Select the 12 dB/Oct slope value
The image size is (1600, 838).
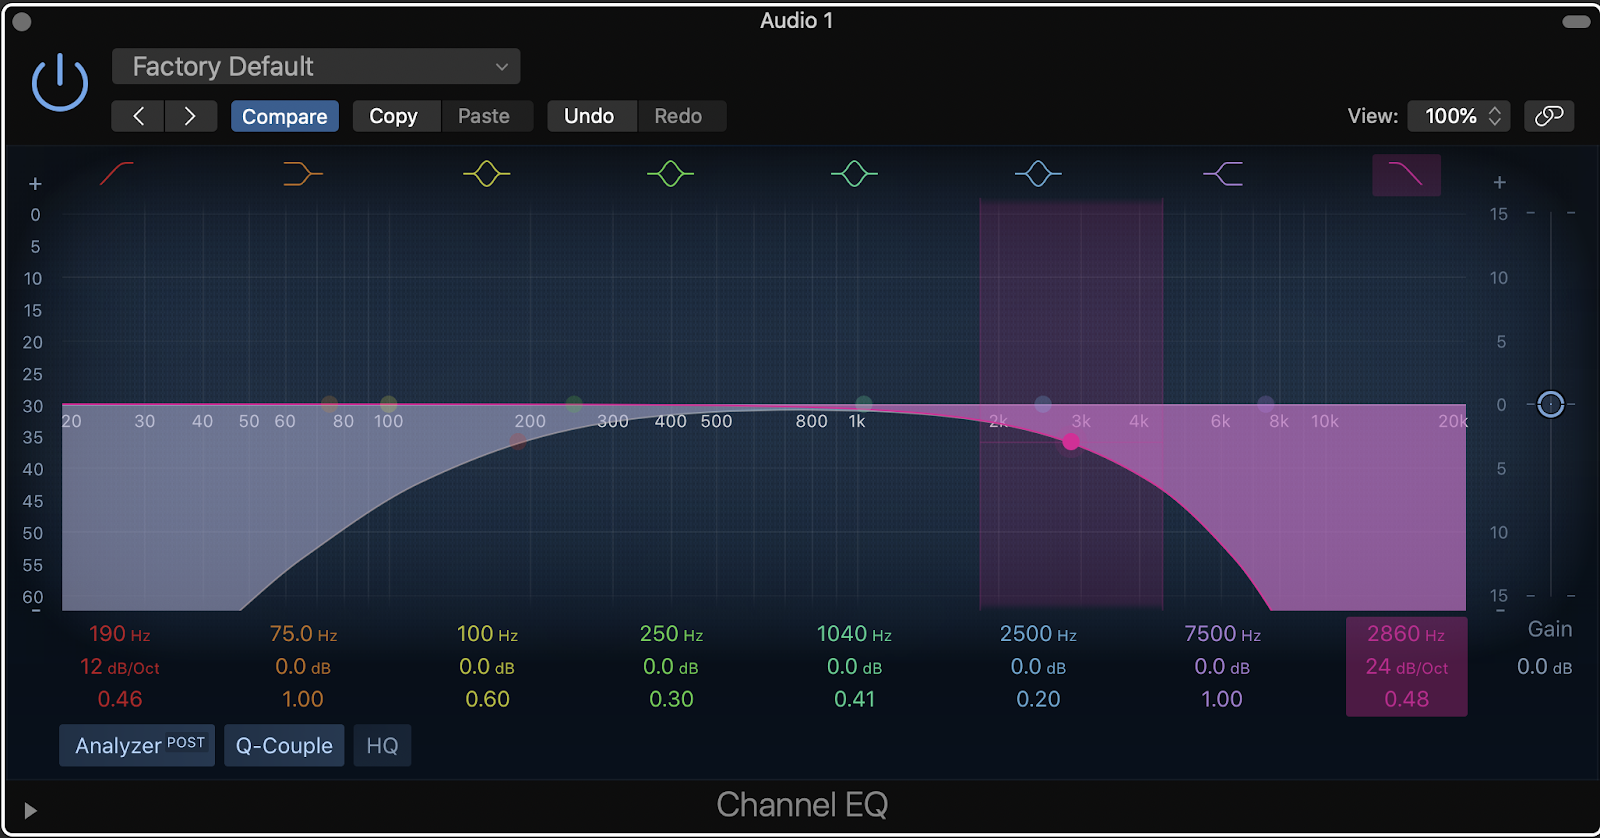pyautogui.click(x=120, y=667)
